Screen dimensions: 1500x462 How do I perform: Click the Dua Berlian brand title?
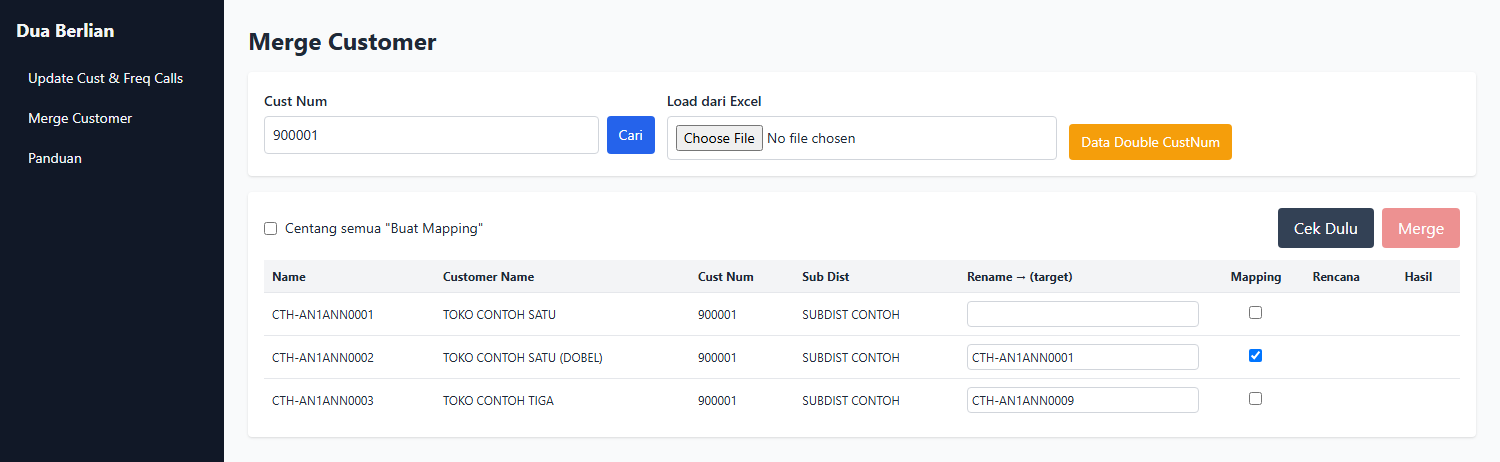(x=65, y=31)
